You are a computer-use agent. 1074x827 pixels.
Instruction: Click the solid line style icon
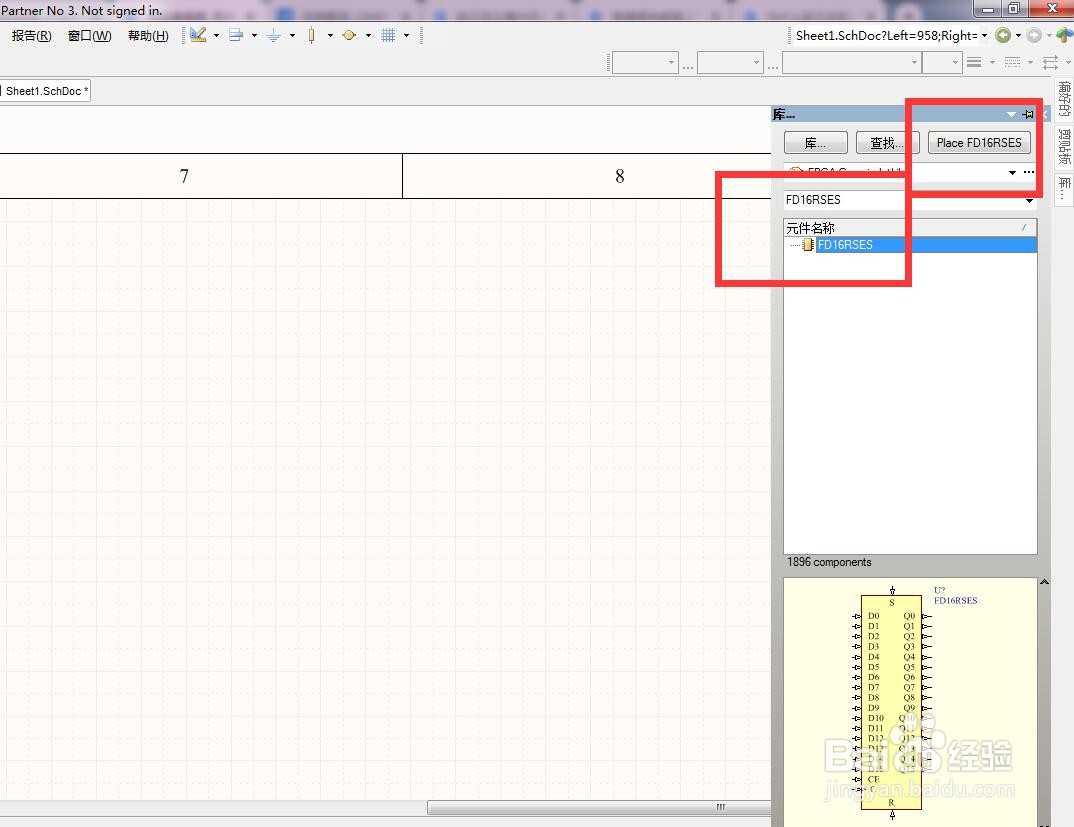(x=974, y=62)
